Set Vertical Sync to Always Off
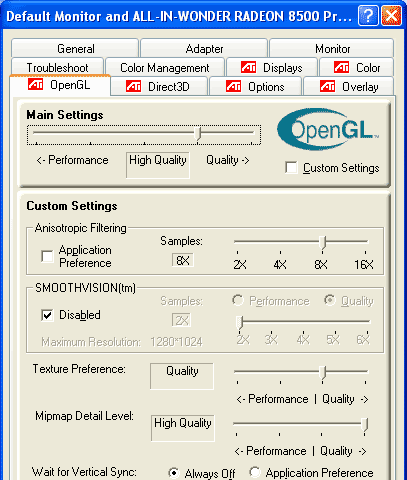 [174, 473]
